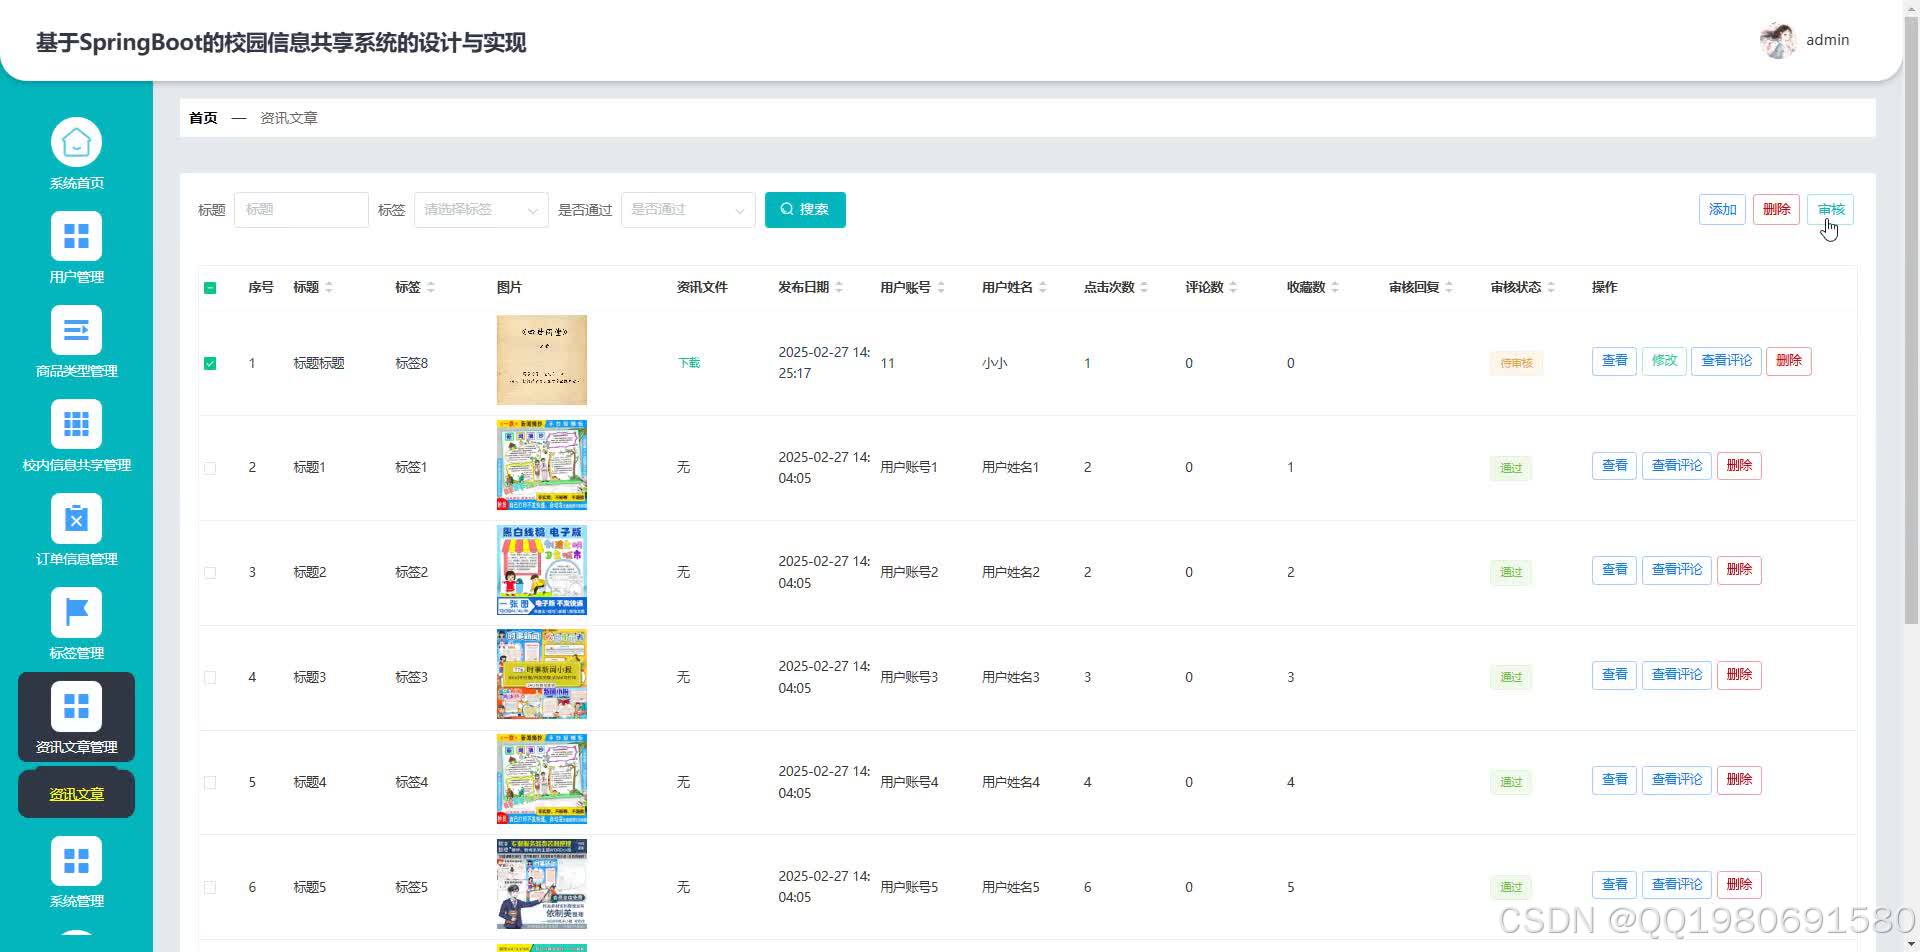Expand the 是否通过 dropdown
Viewport: 1920px width, 952px height.
(687, 209)
